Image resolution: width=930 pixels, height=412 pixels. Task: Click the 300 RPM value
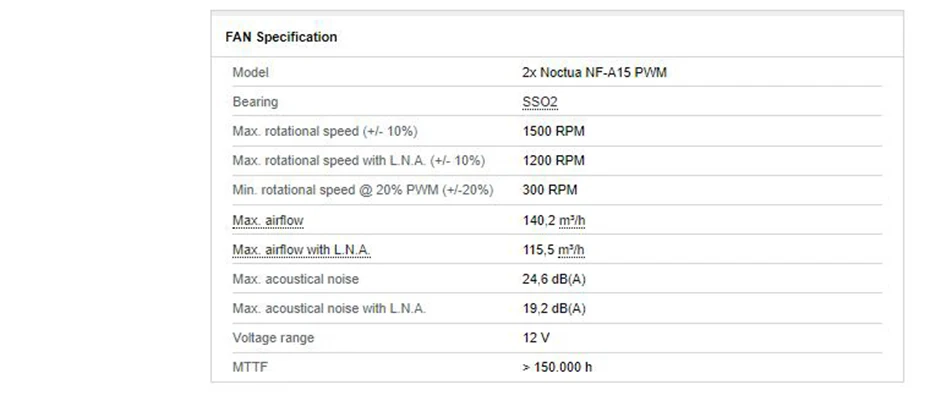550,190
